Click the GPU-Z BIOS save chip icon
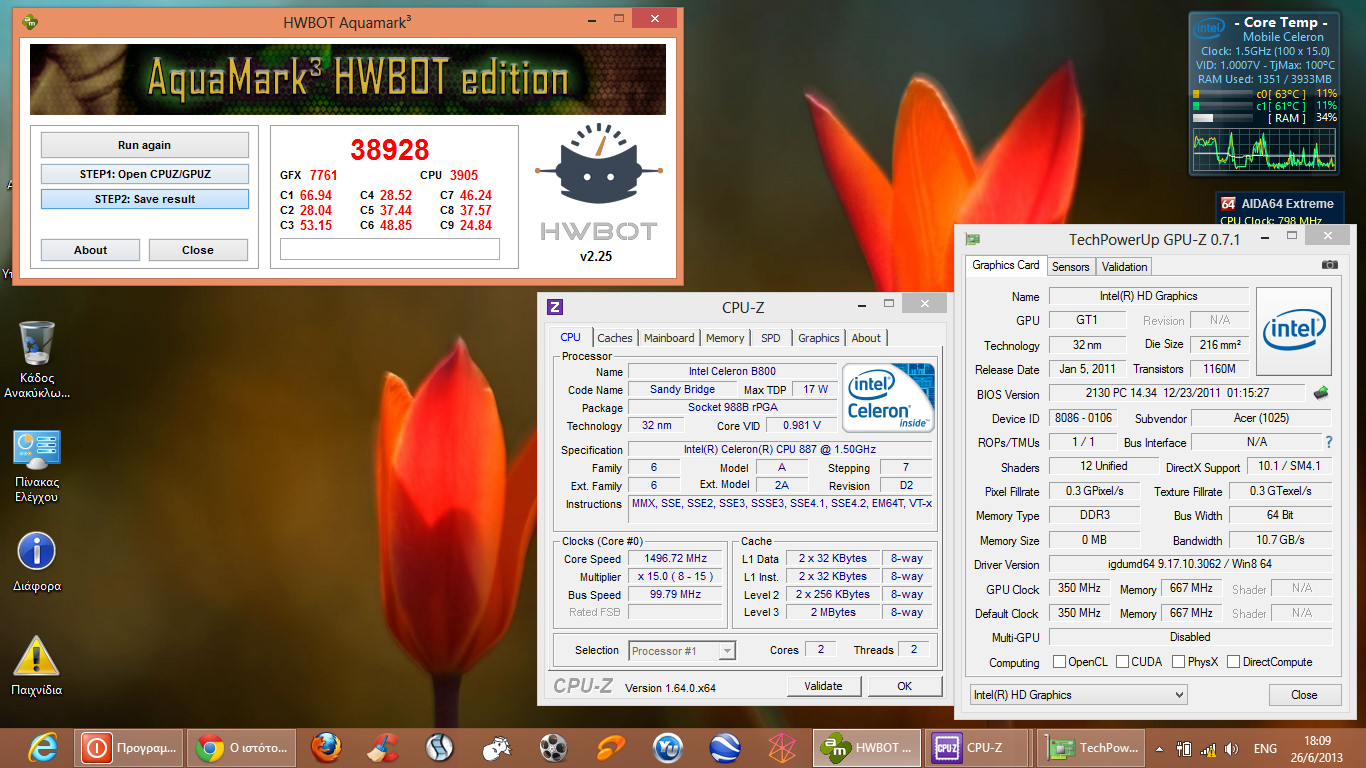The width and height of the screenshot is (1366, 768). point(1321,393)
